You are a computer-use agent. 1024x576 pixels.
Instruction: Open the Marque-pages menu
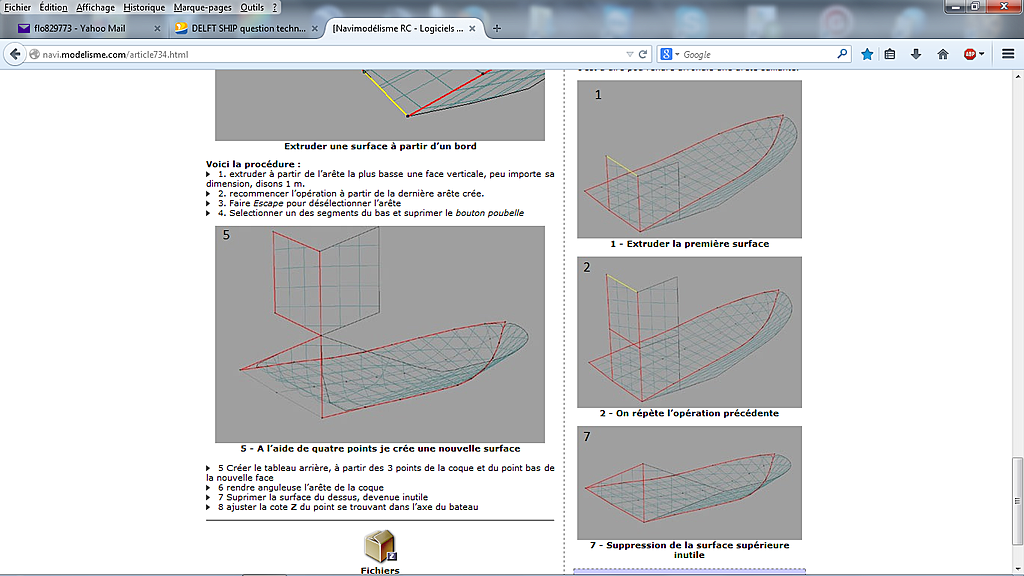(202, 7)
